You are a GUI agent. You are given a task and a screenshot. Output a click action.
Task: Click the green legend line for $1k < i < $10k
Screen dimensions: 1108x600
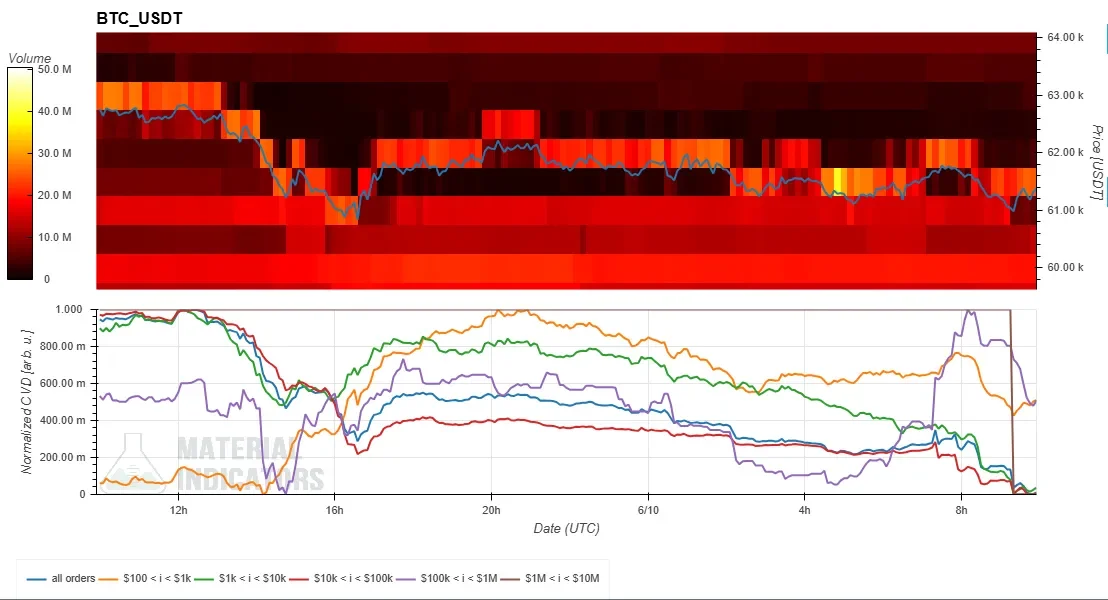[x=204, y=579]
